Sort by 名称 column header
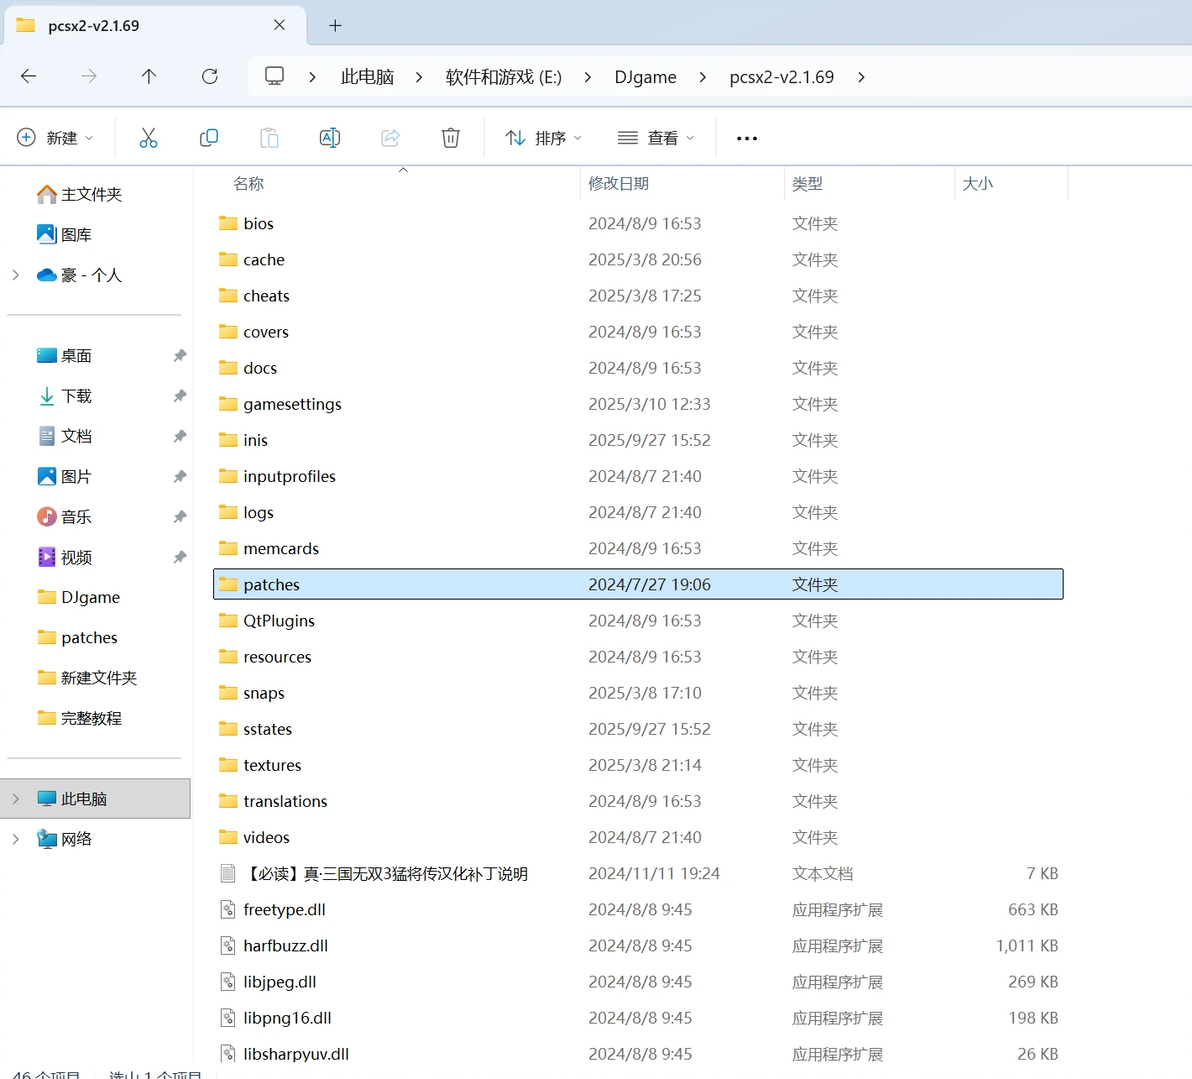1192x1079 pixels. (x=249, y=183)
